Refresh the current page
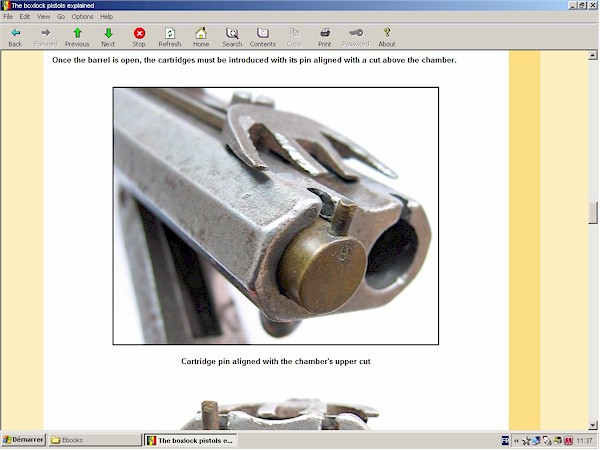The width and height of the screenshot is (600, 450). 170,37
